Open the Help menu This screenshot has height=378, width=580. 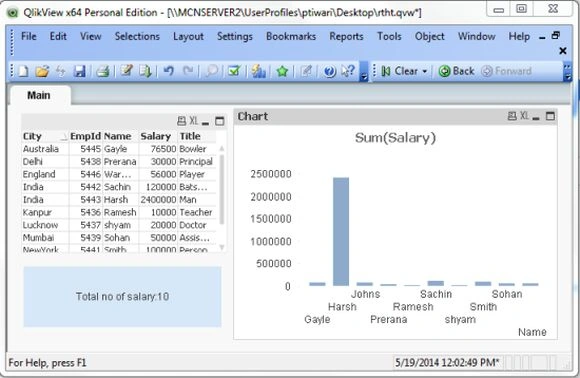pos(519,36)
